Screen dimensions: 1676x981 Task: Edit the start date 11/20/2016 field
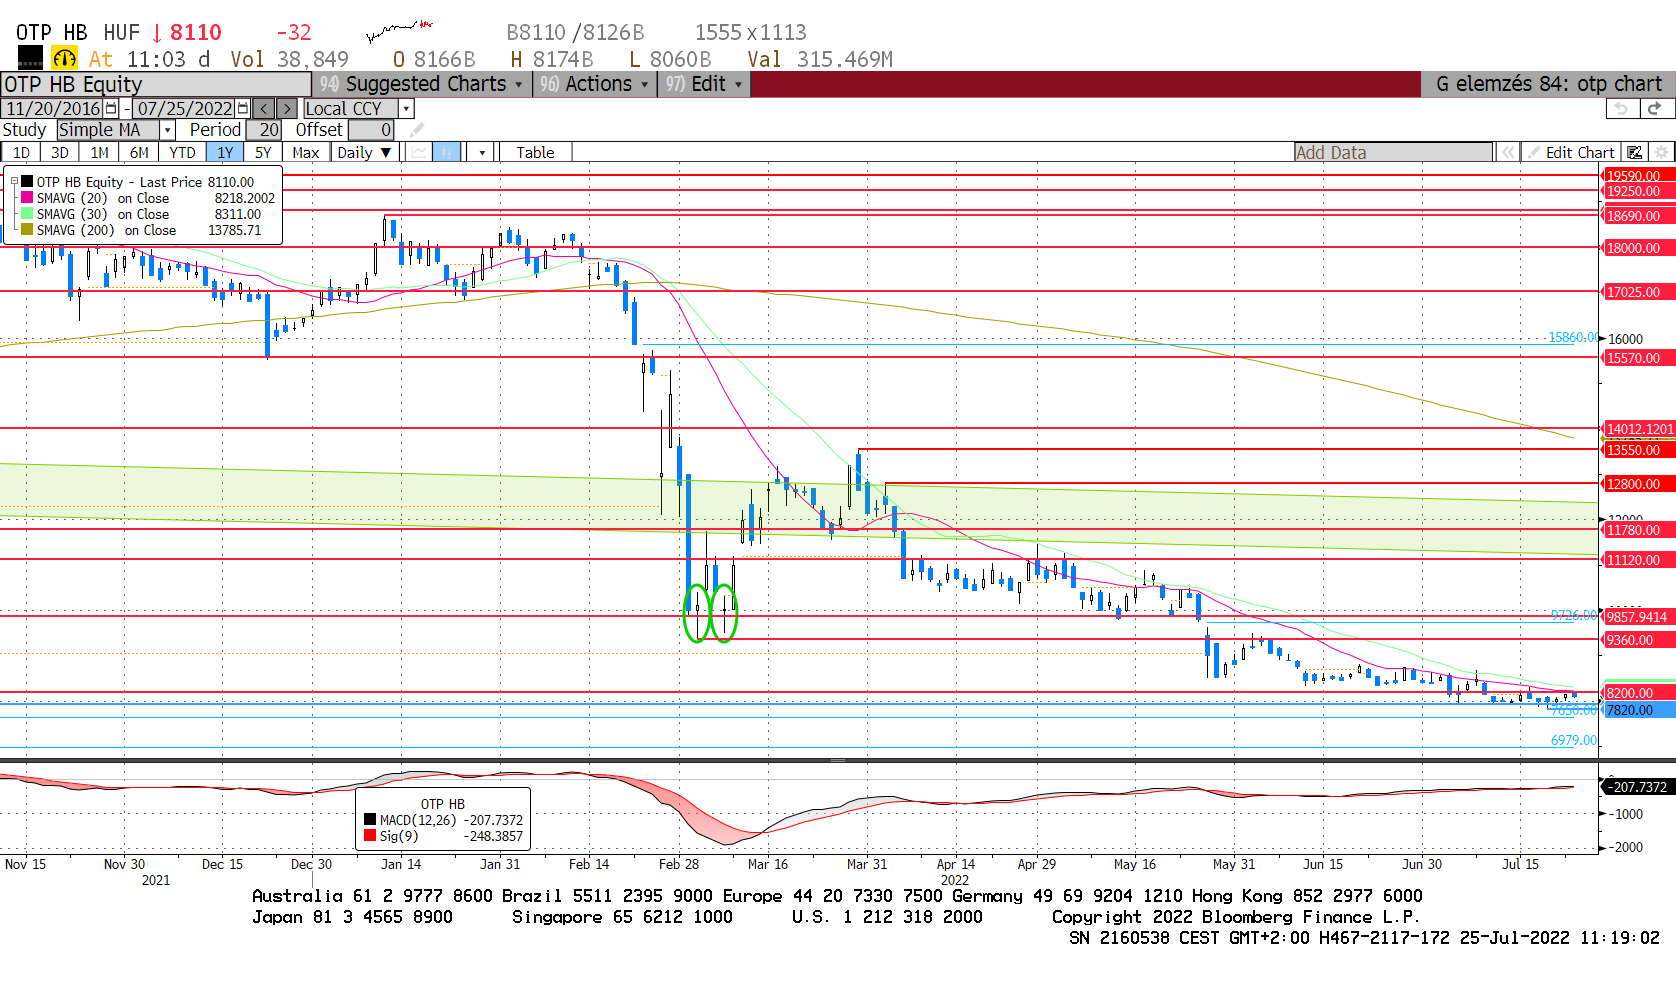52,108
